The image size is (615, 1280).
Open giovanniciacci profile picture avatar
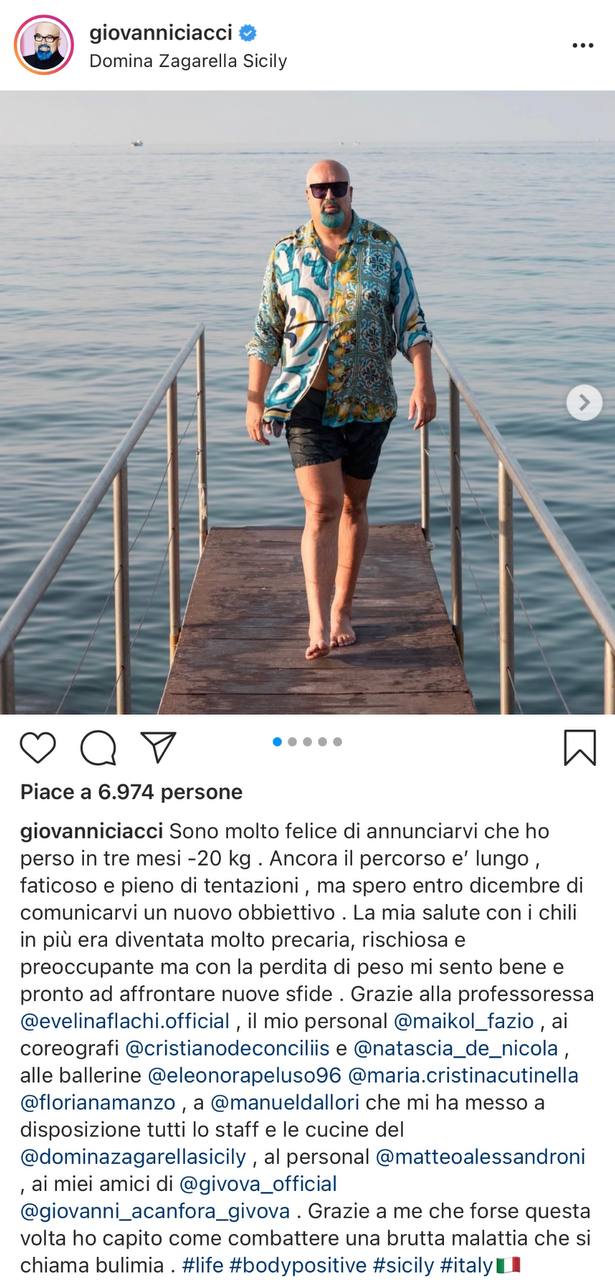(43, 45)
